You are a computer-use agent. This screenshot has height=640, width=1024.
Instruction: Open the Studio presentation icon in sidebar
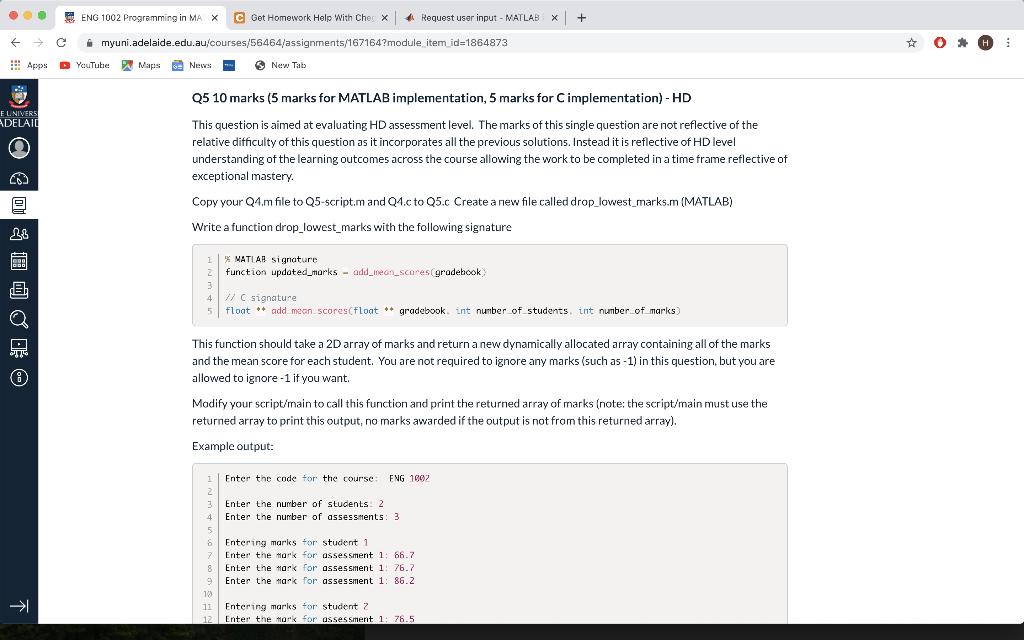tap(19, 348)
